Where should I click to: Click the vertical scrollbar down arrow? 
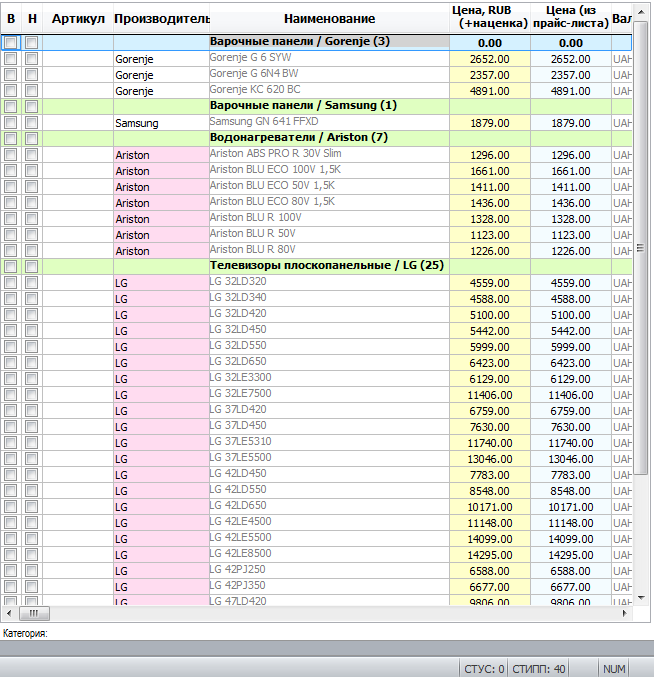point(641,598)
